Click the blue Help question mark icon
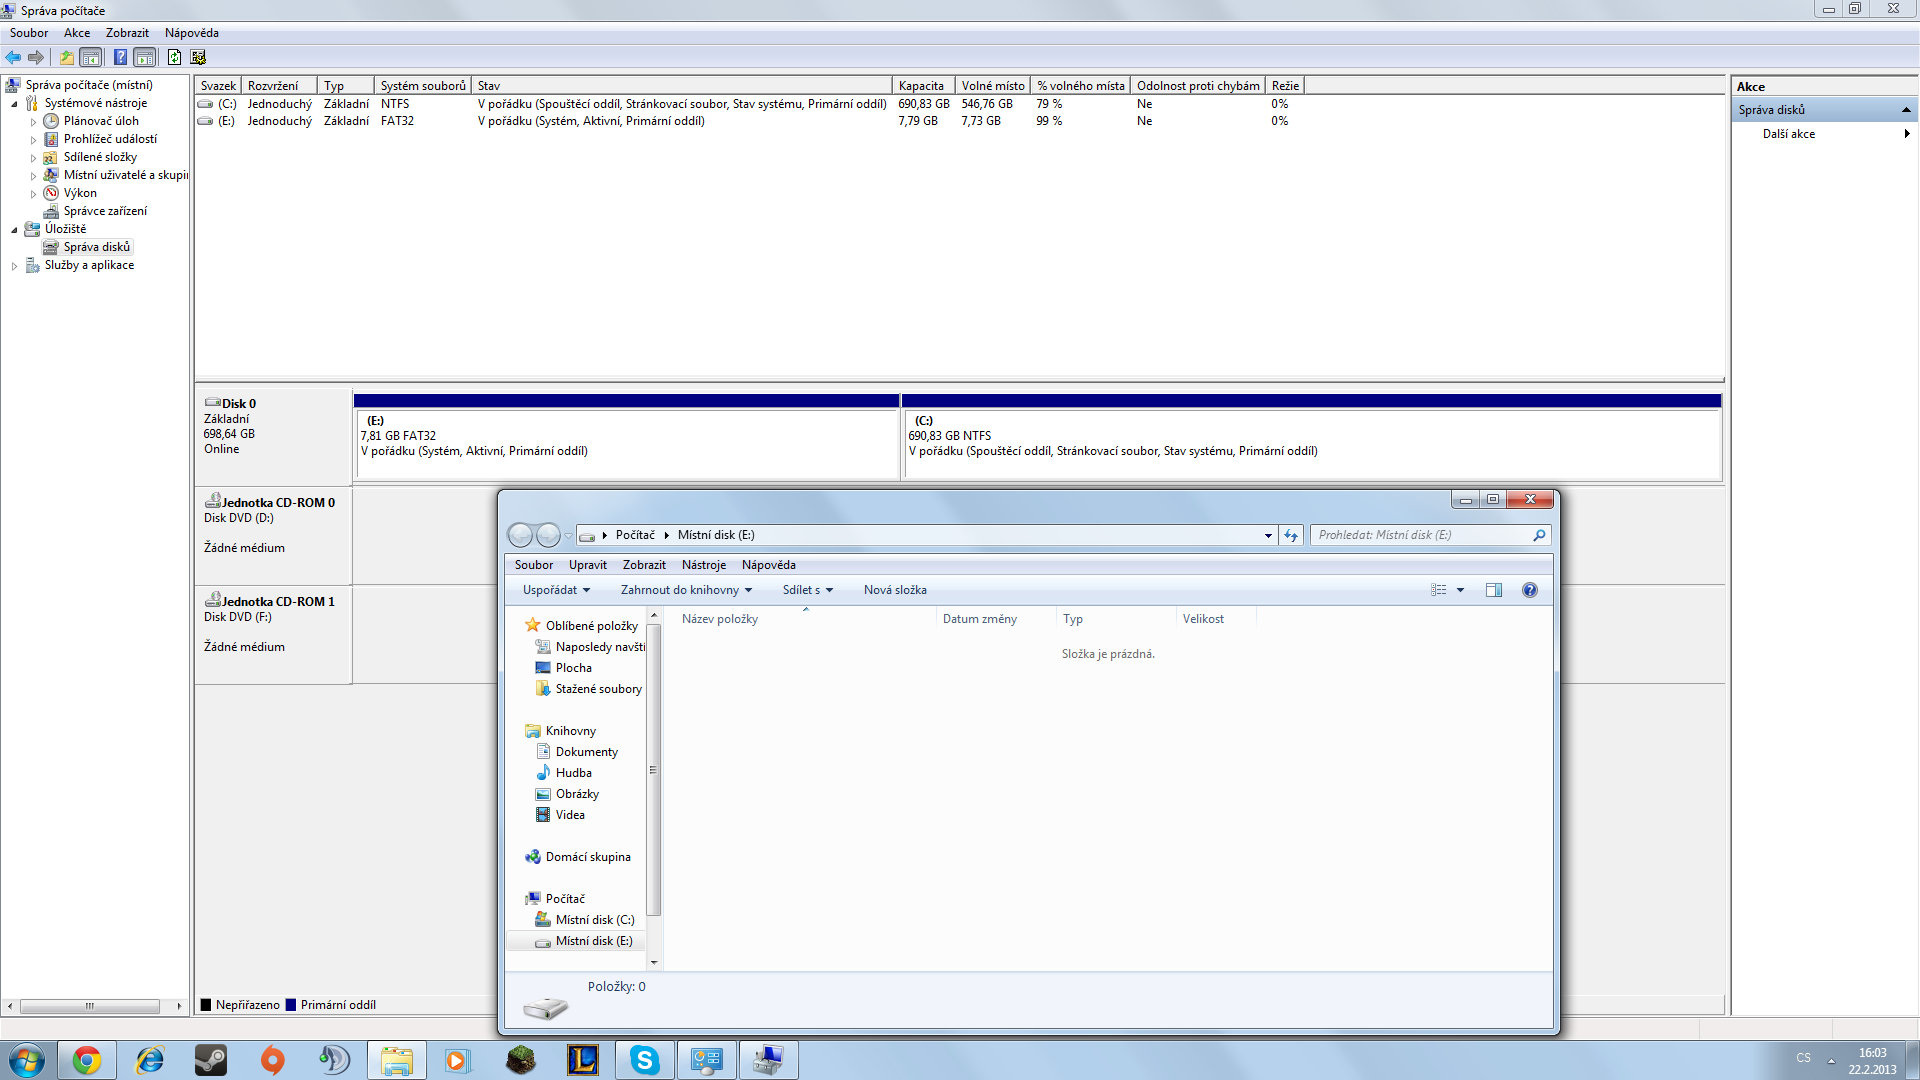1920x1080 pixels. pos(120,57)
